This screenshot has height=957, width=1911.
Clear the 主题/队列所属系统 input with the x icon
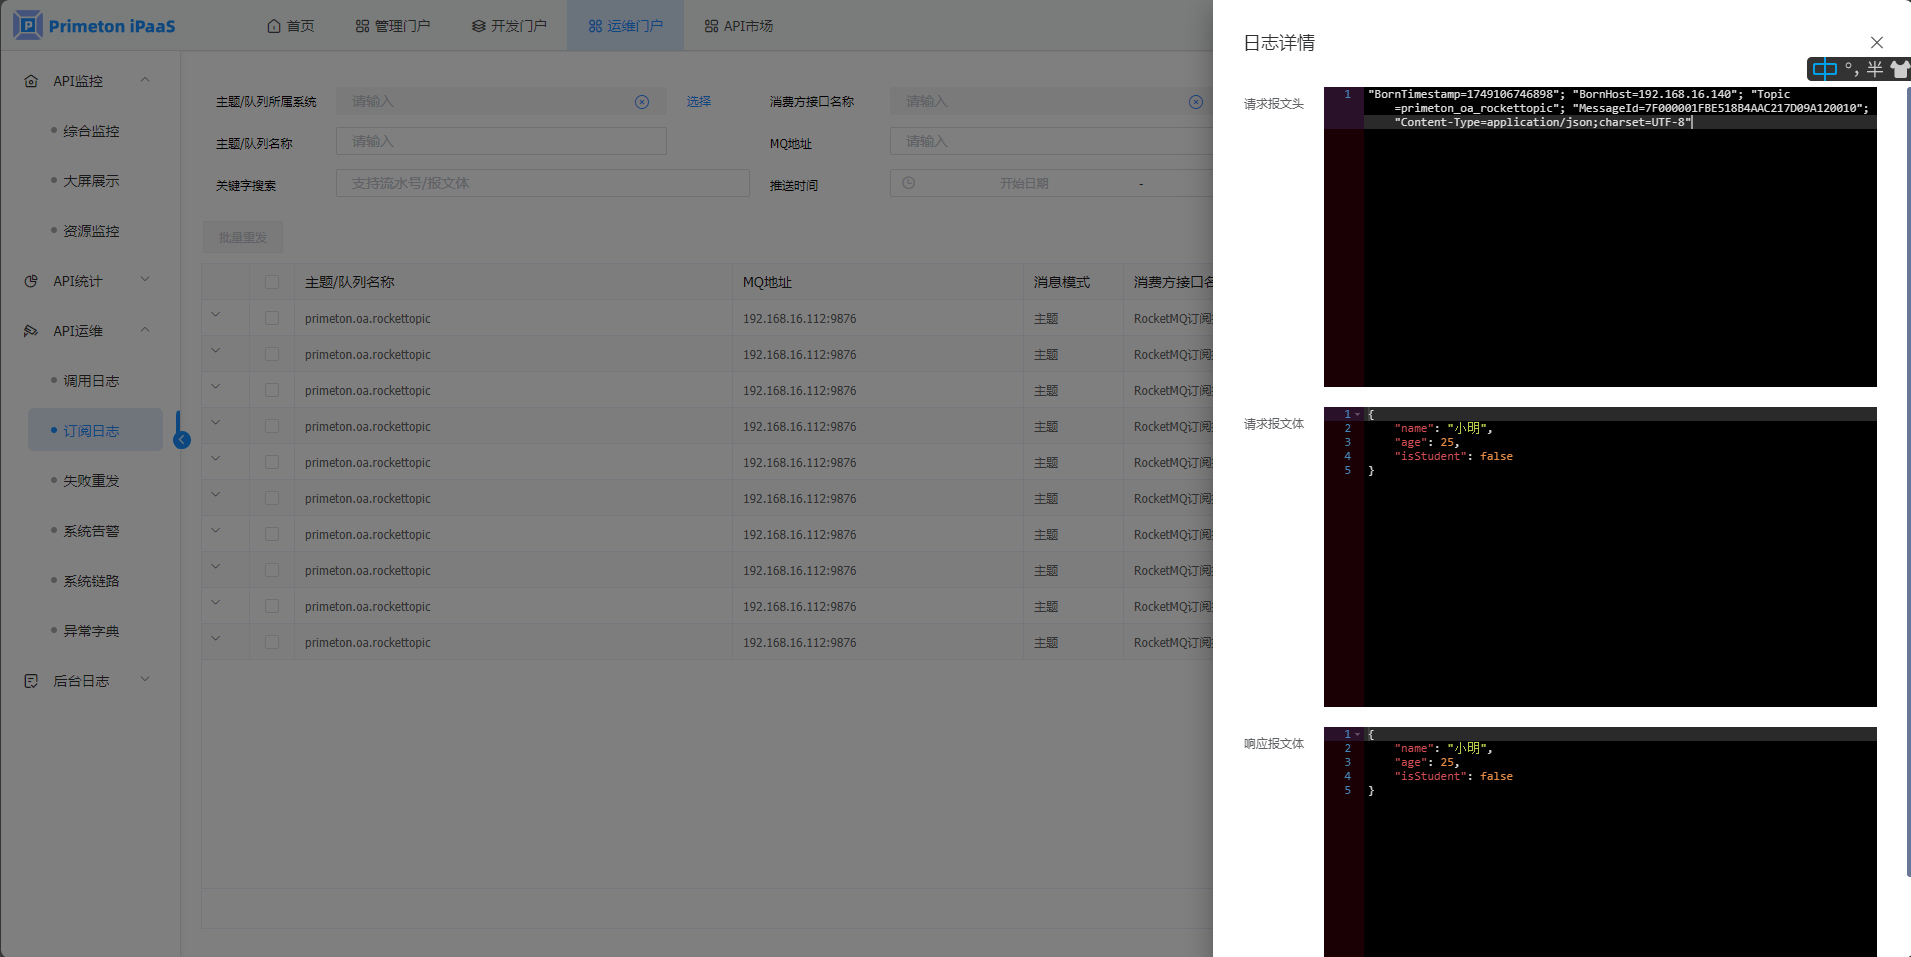tap(642, 102)
